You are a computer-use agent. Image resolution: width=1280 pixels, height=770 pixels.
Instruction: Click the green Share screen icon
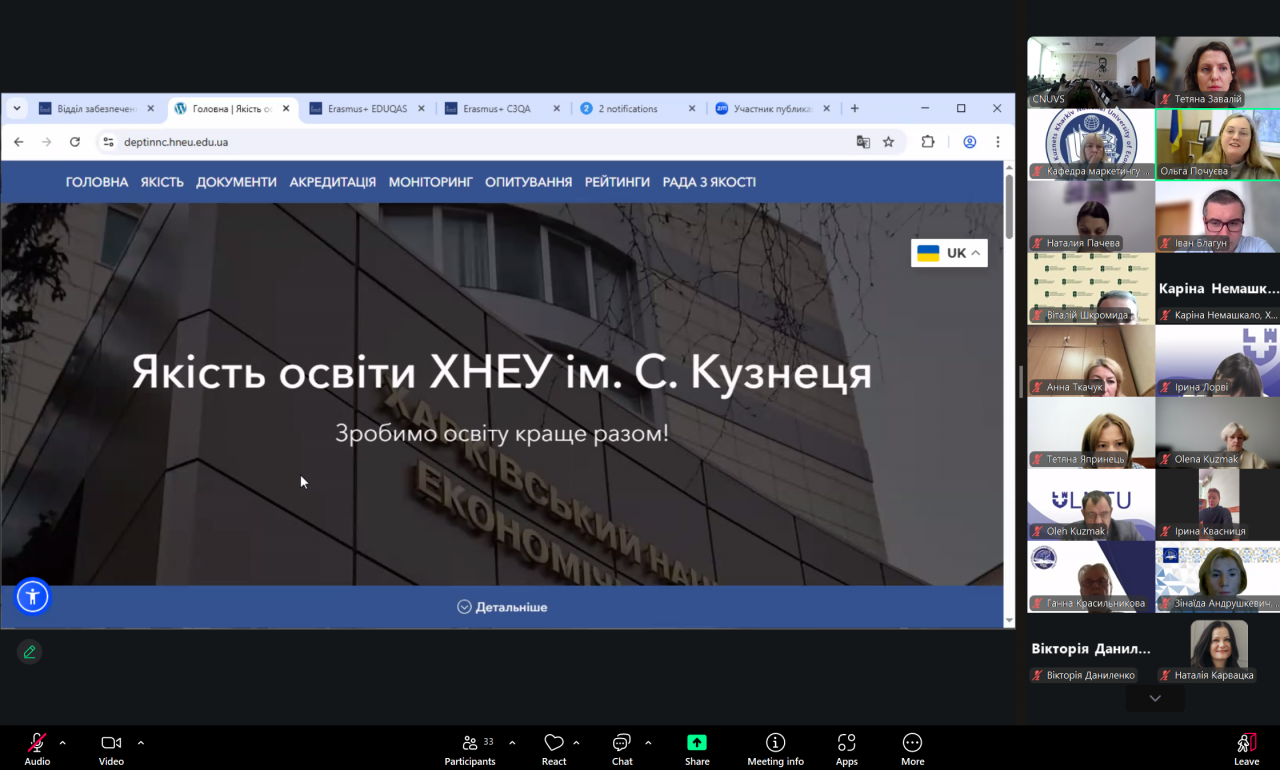(697, 743)
